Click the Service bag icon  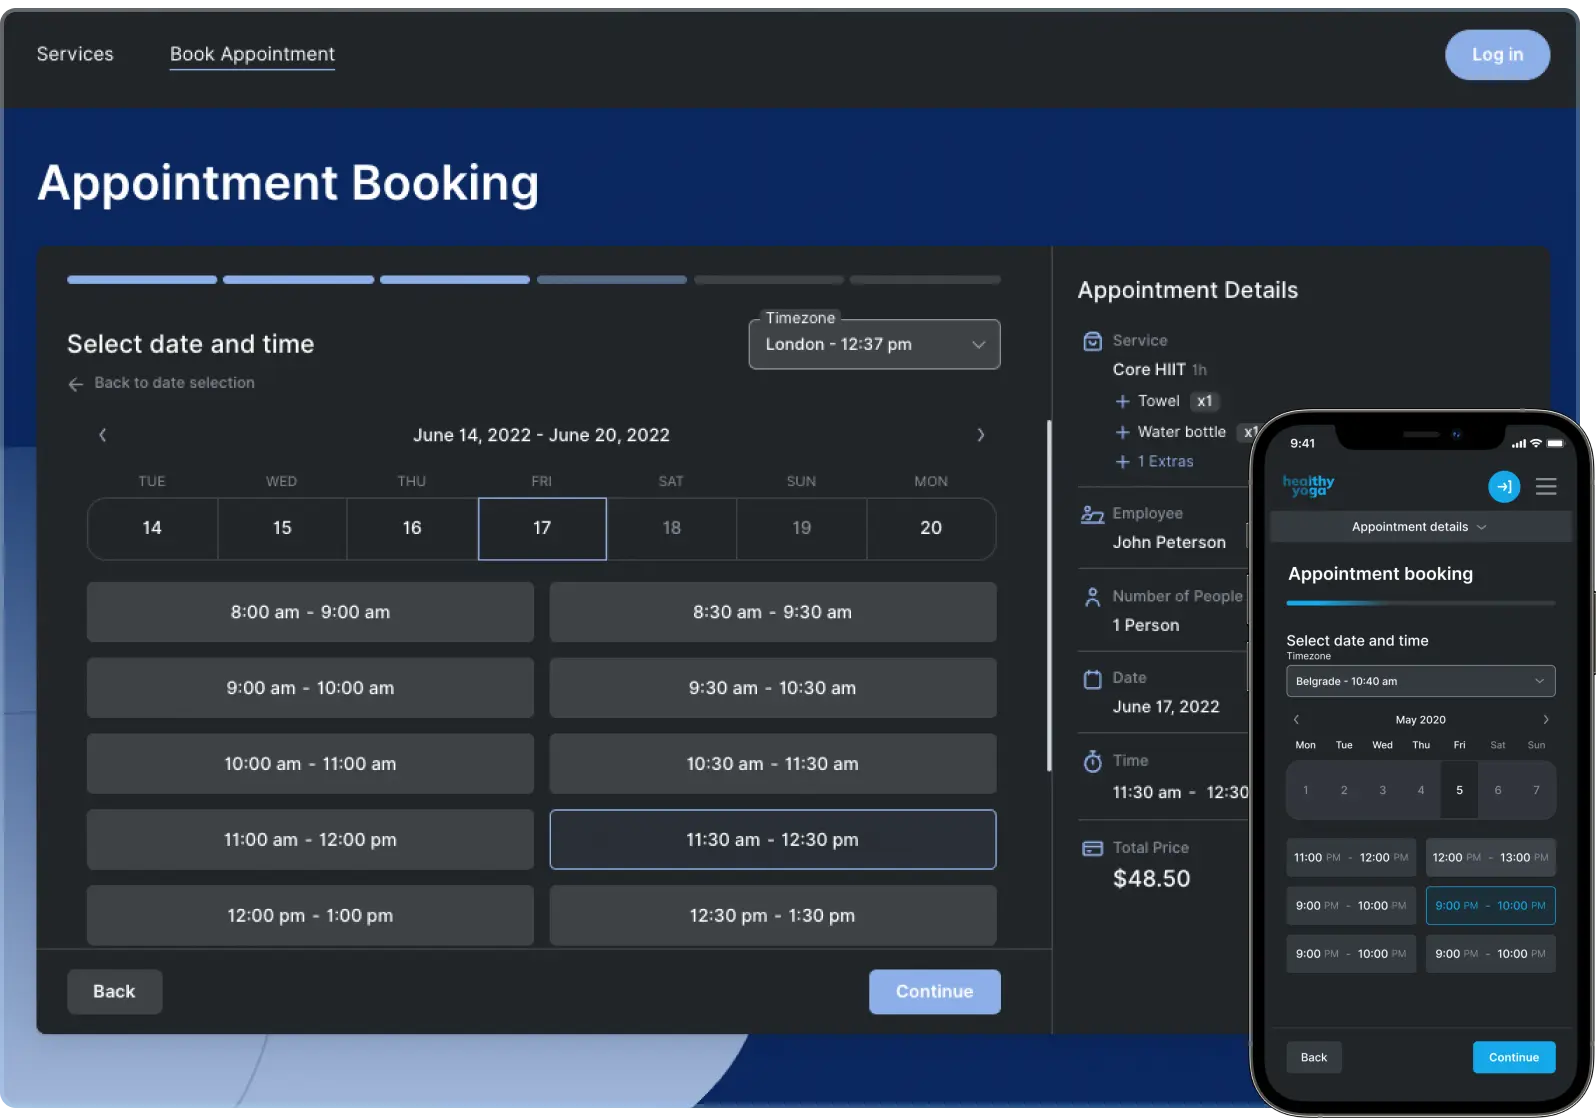[1092, 341]
